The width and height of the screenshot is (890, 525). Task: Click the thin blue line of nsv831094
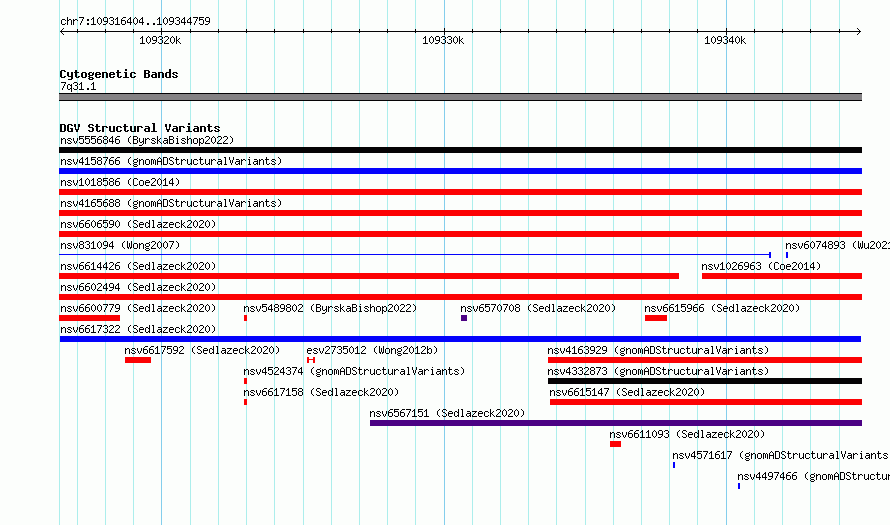(x=415, y=255)
